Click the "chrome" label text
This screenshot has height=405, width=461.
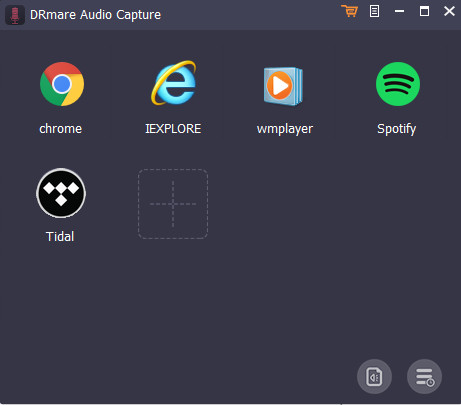coord(61,129)
